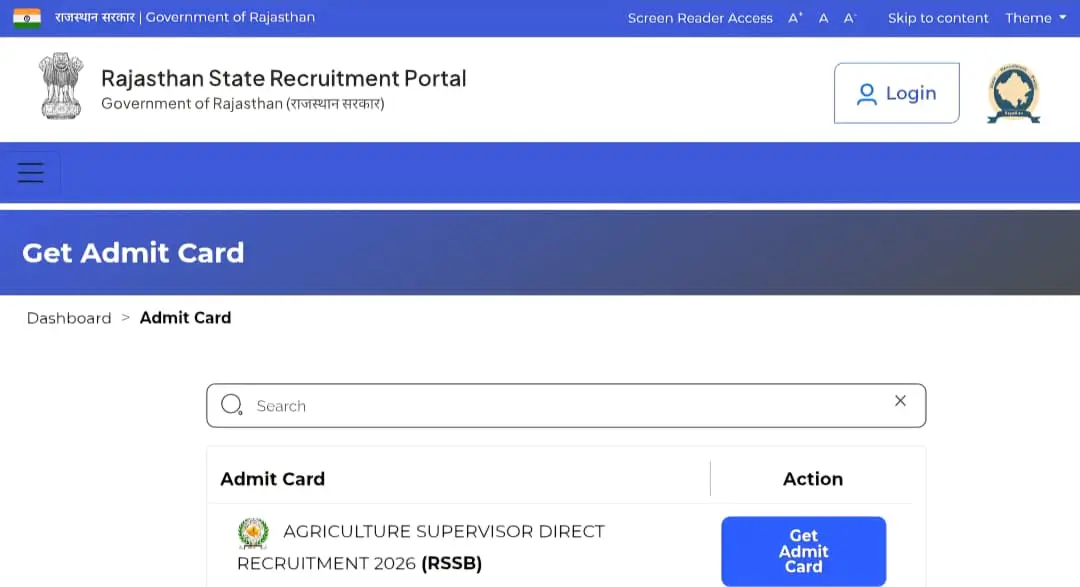Image resolution: width=1080 pixels, height=587 pixels.
Task: Open the Theme dropdown
Action: (x=1035, y=18)
